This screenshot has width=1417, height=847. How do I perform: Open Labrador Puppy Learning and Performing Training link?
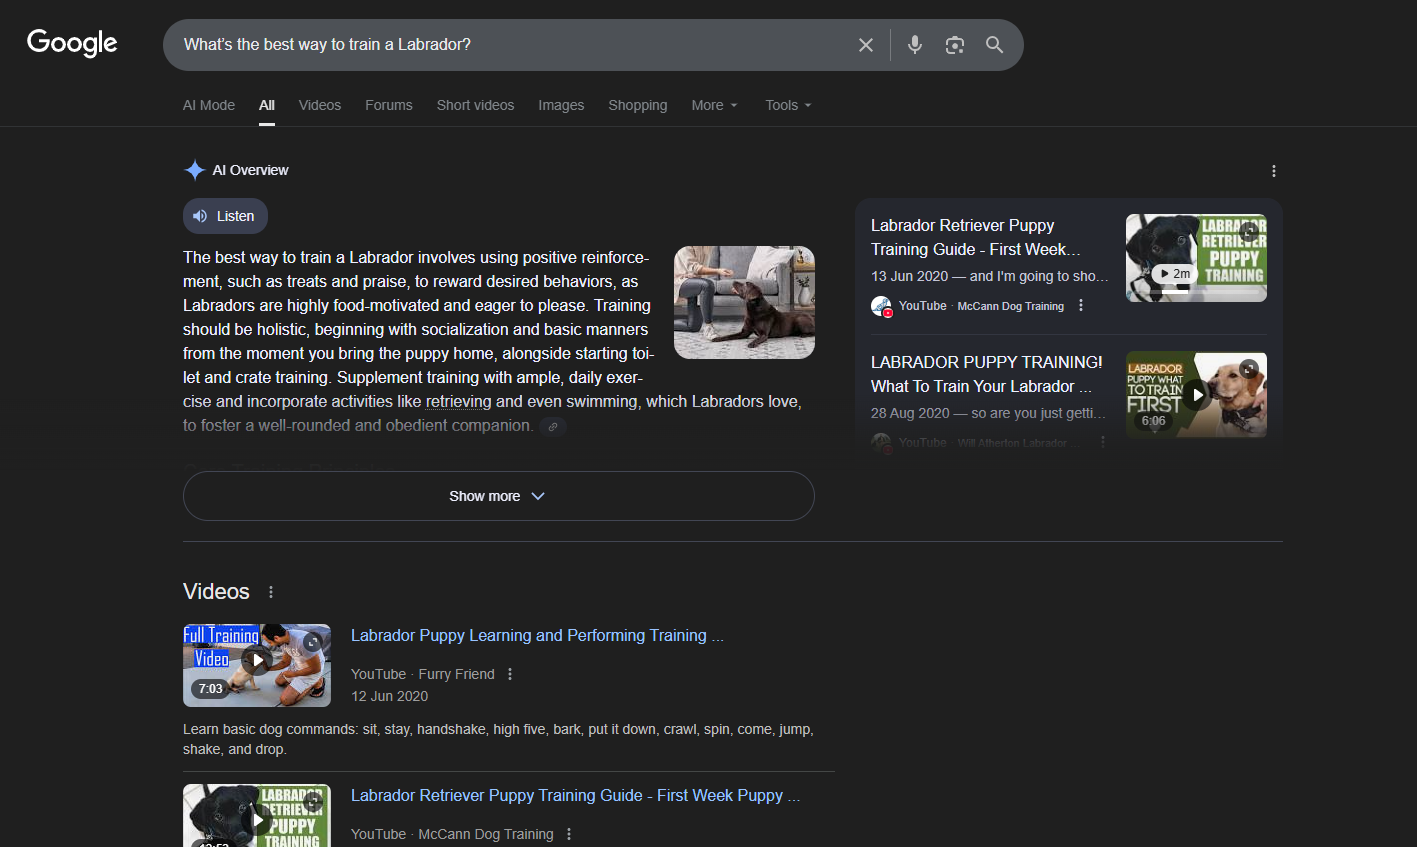(537, 635)
